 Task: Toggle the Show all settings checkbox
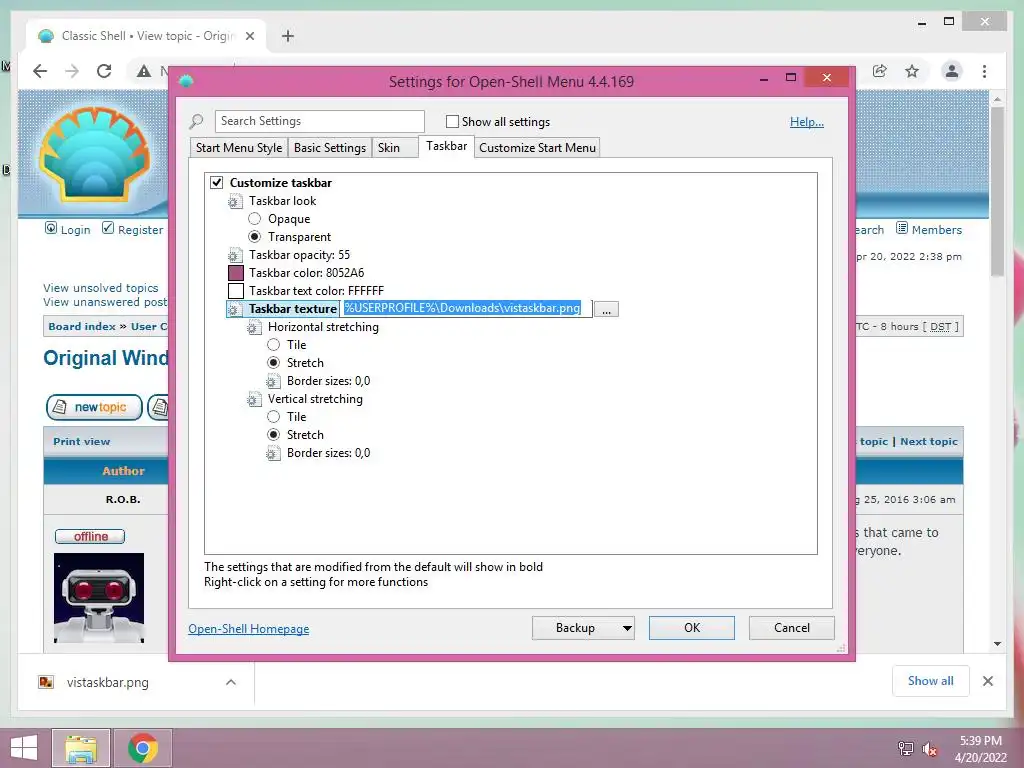pyautogui.click(x=452, y=121)
